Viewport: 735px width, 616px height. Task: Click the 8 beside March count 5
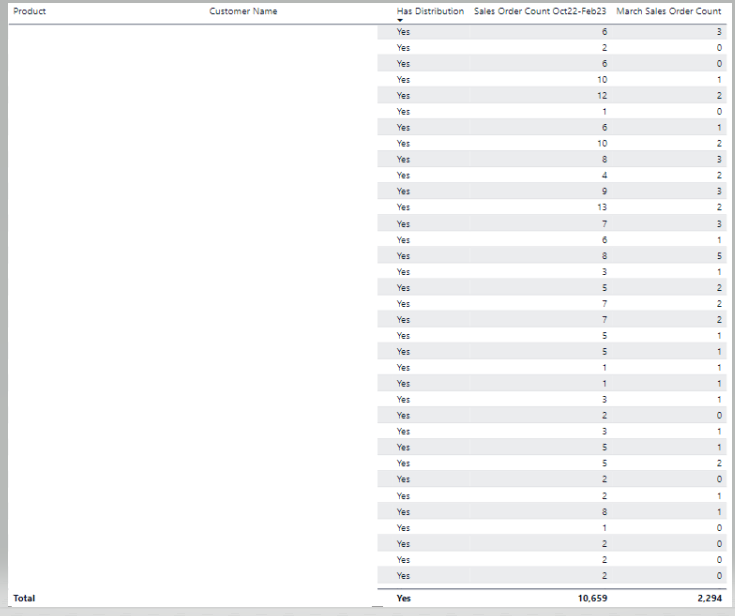click(604, 256)
